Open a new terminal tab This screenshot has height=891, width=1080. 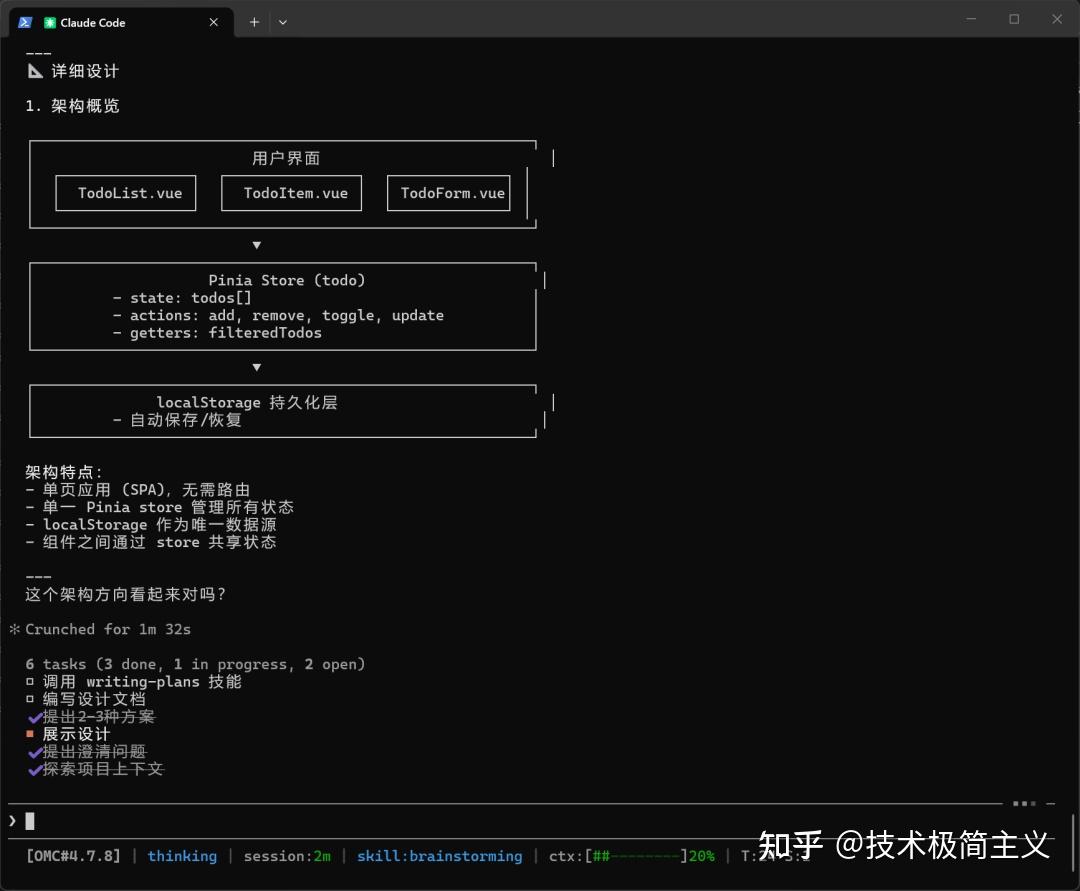click(254, 22)
